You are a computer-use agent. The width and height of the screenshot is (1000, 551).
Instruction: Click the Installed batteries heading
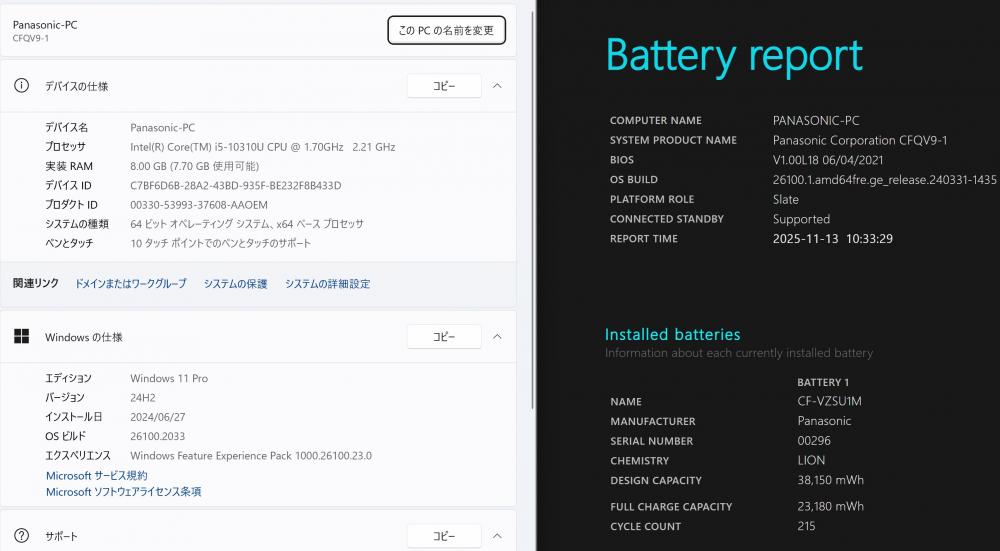tap(672, 334)
